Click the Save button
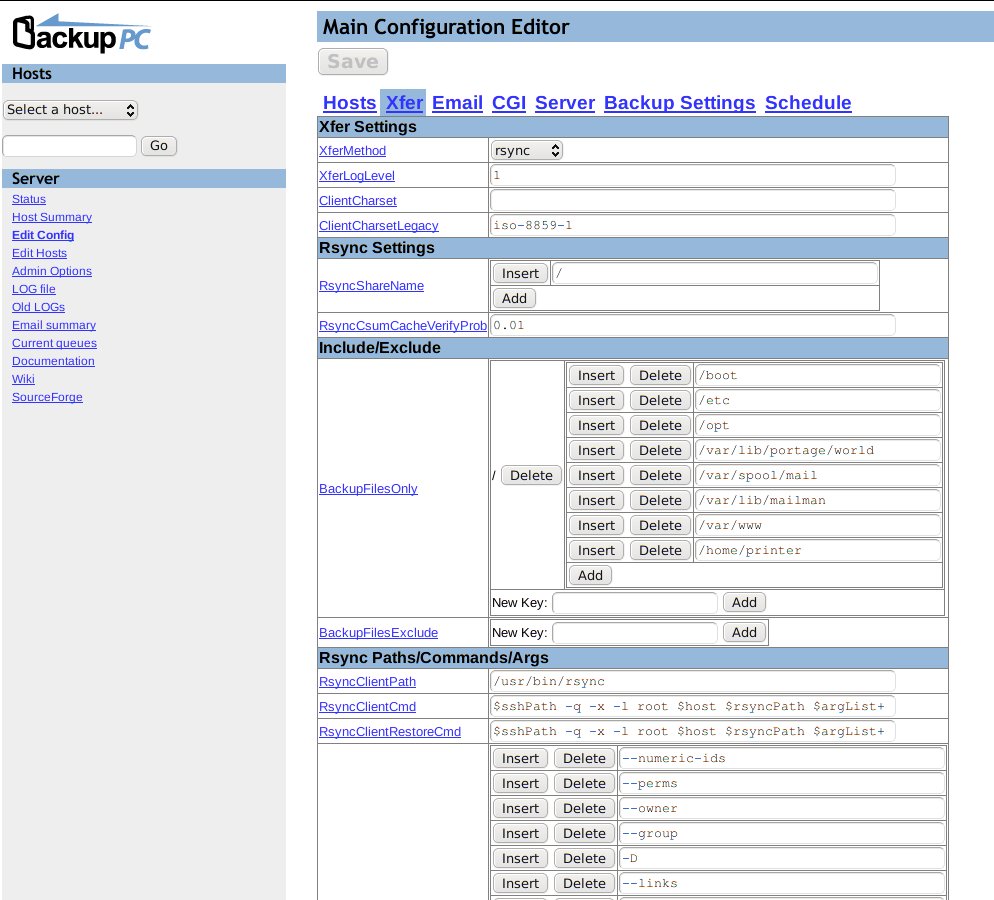This screenshot has height=900, width=994. (353, 62)
